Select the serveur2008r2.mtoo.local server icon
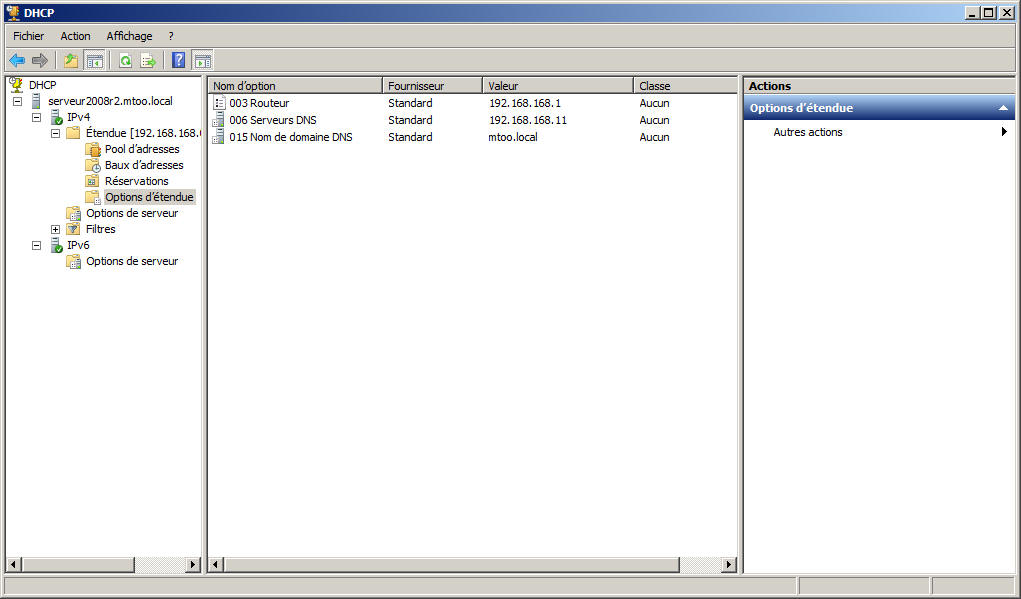 click(36, 101)
